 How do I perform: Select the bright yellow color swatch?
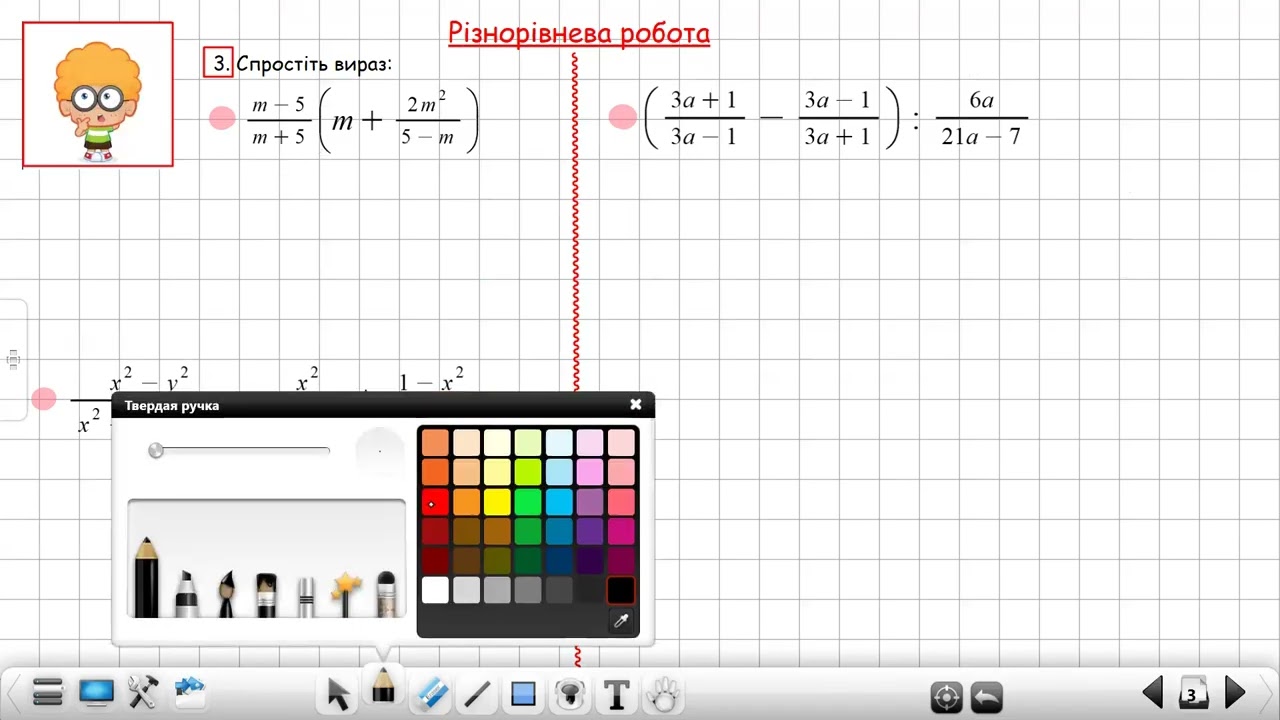(497, 502)
